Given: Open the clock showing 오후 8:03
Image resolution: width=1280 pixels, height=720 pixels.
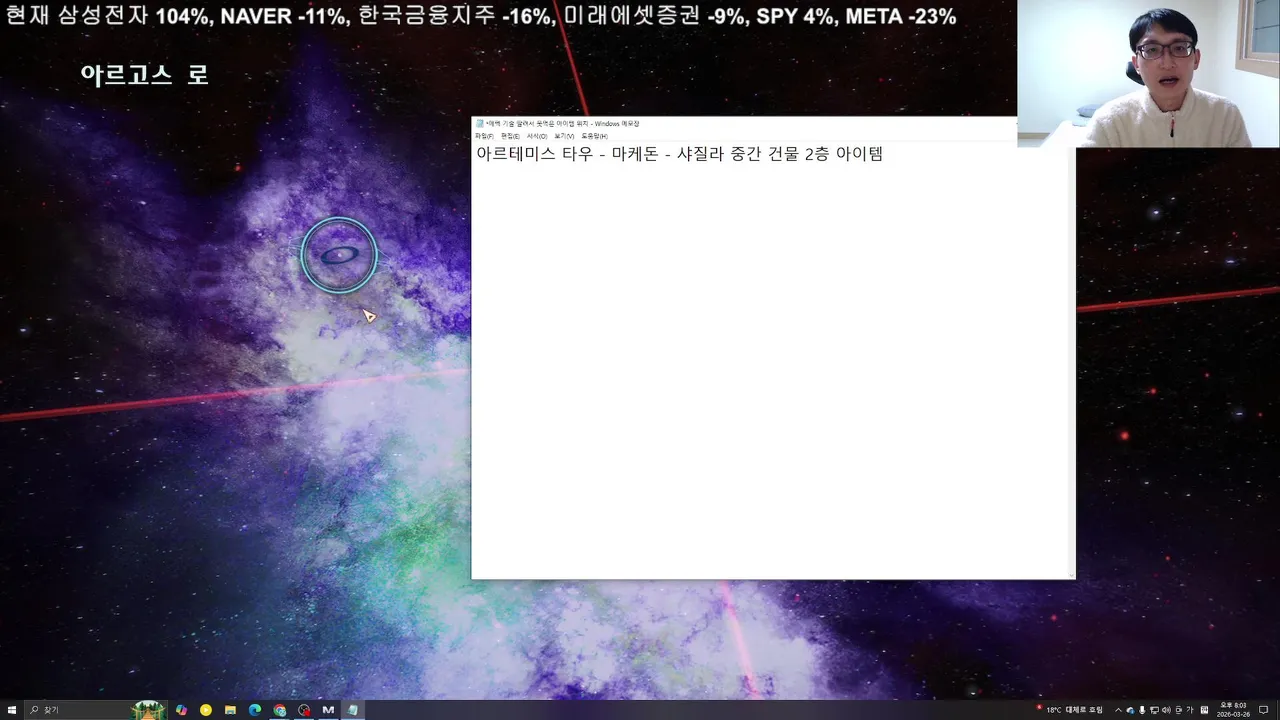Looking at the screenshot, I should 1233,710.
